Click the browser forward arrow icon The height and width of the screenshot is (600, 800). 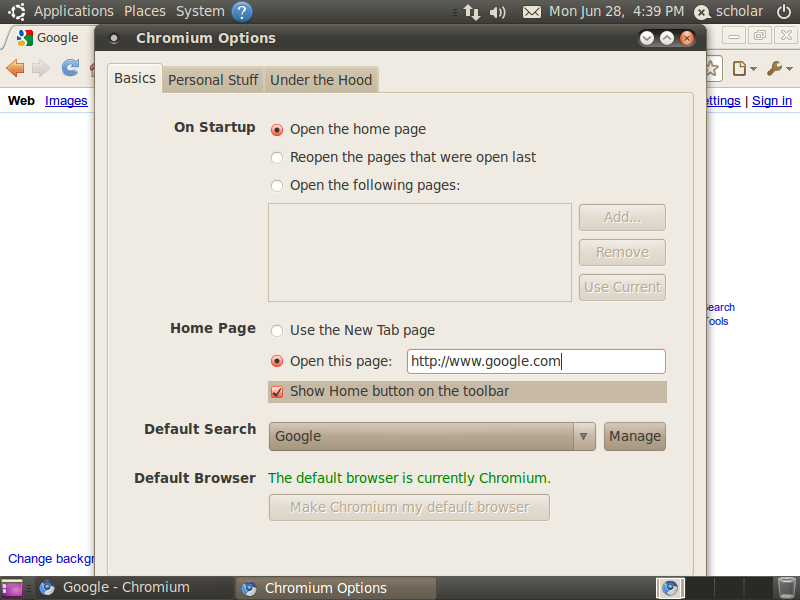[x=41, y=68]
